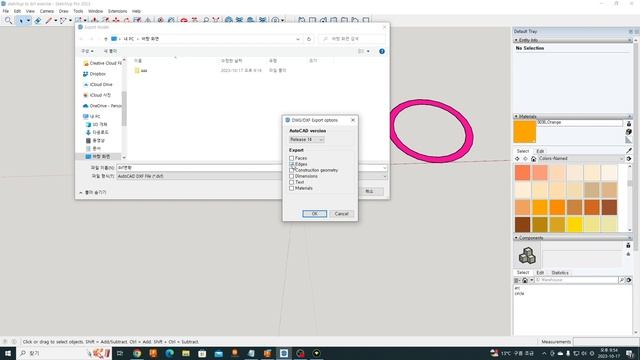Select the Search magnifier tool in SketchUp toolbar
Image resolution: width=640 pixels, height=360 pixels.
(x=8, y=20)
